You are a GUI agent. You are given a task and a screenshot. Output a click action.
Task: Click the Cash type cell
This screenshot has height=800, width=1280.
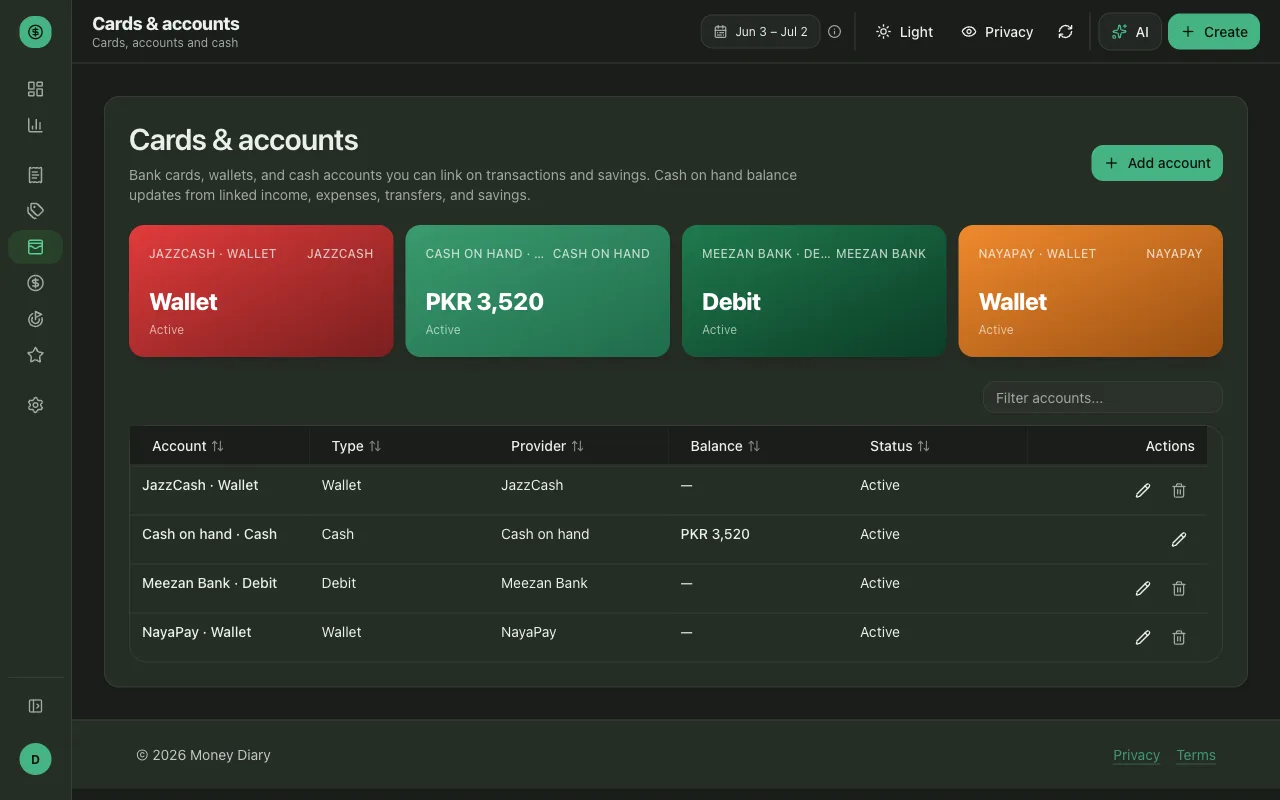click(338, 534)
